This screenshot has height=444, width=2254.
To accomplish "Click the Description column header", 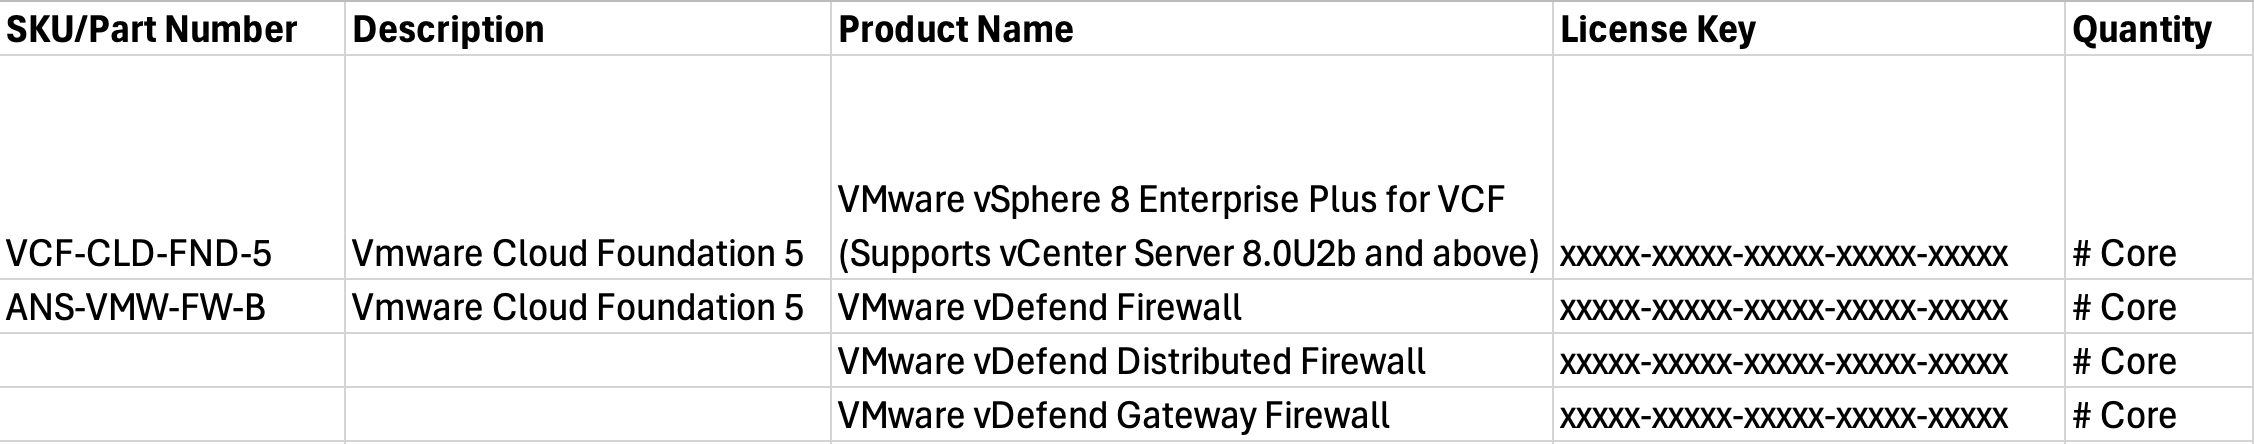I will [x=449, y=30].
